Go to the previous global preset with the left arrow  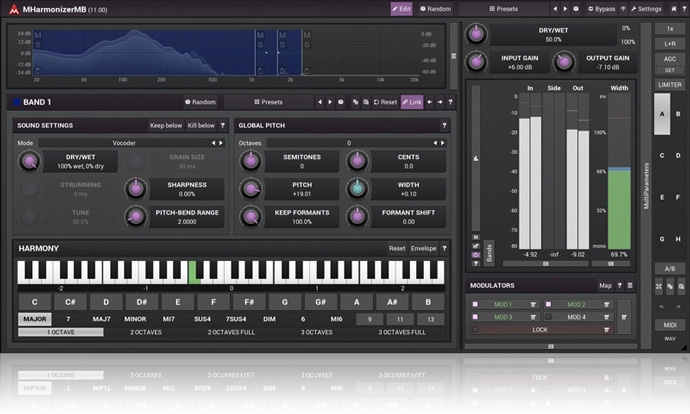[x=556, y=8]
